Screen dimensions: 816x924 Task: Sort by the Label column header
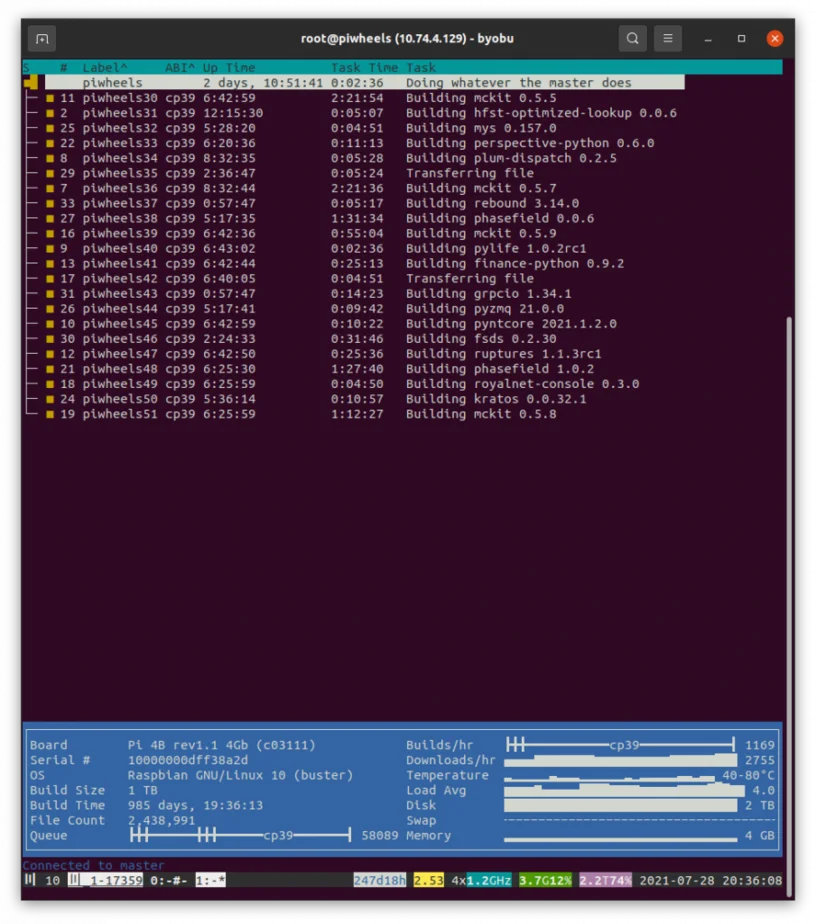click(x=105, y=68)
